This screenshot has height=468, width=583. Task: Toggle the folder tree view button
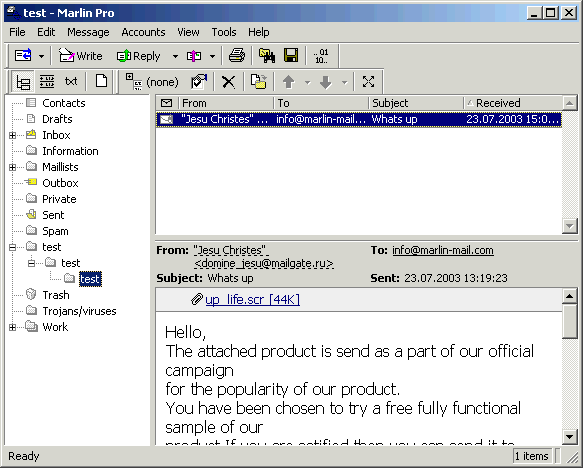[23, 82]
